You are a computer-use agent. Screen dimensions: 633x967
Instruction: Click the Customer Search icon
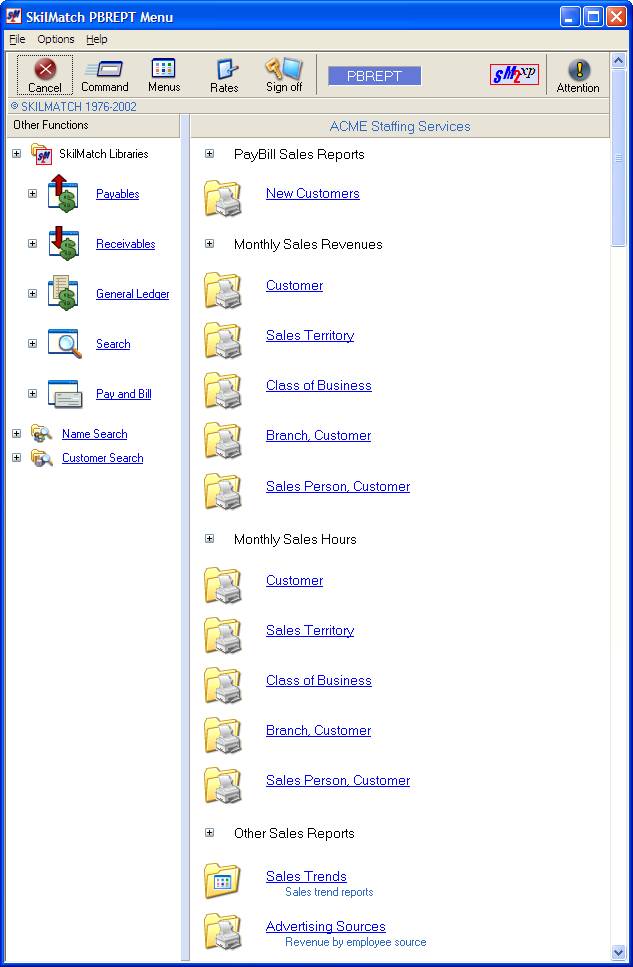(41, 458)
